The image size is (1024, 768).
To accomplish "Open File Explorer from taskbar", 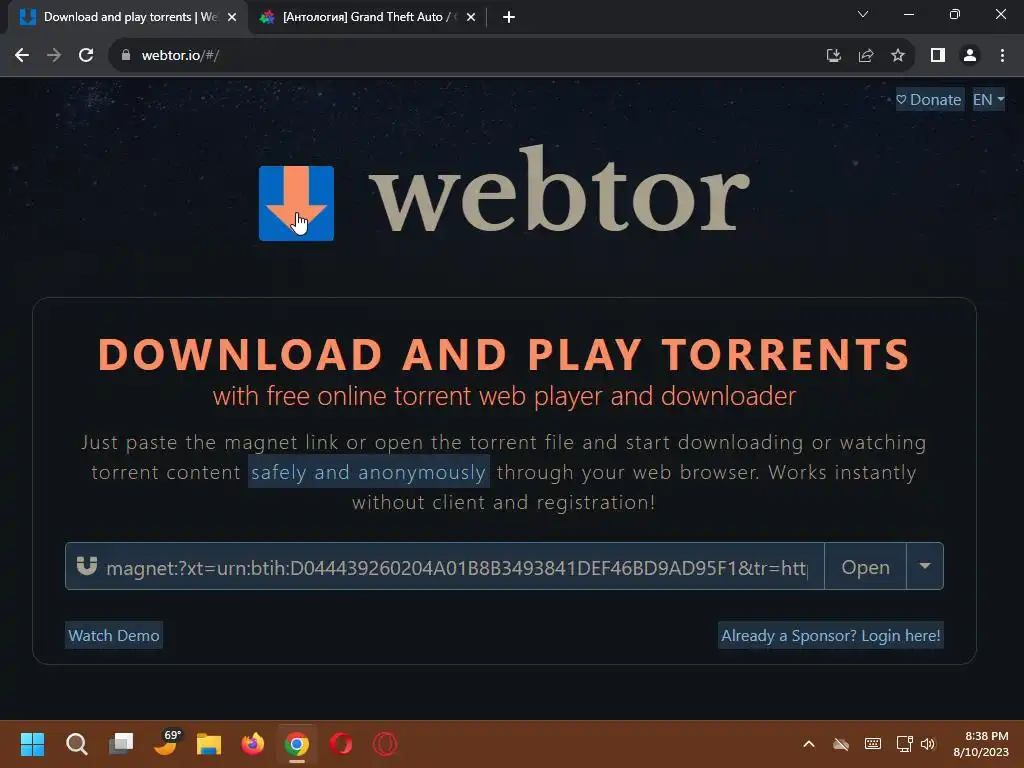I will pos(209,744).
